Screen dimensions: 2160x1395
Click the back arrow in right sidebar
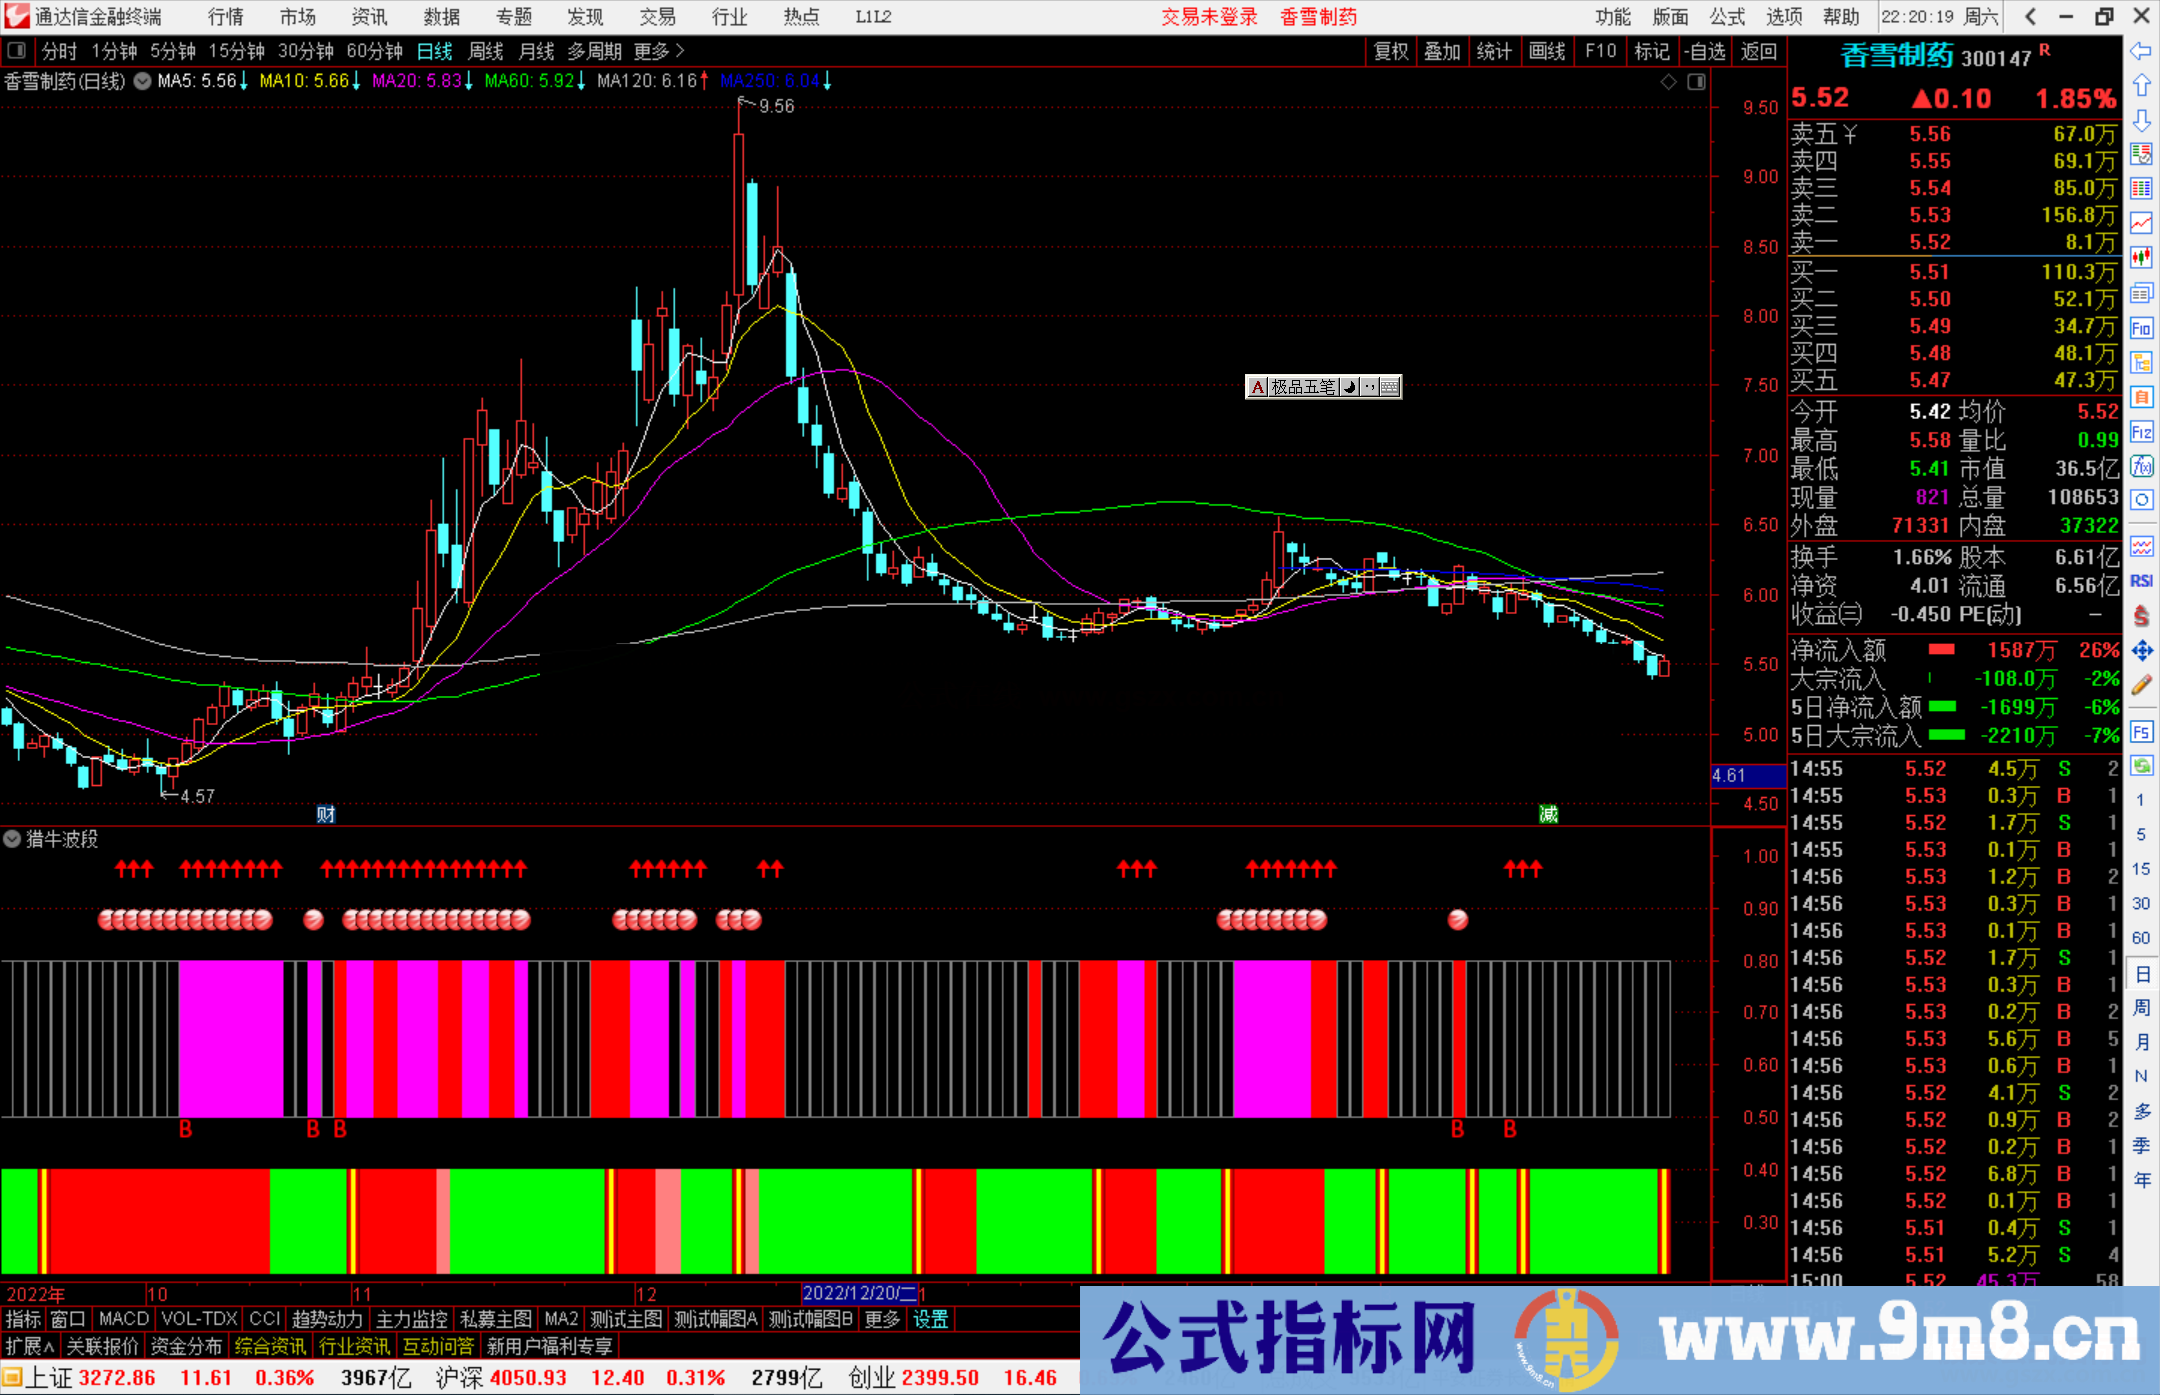[x=2140, y=51]
